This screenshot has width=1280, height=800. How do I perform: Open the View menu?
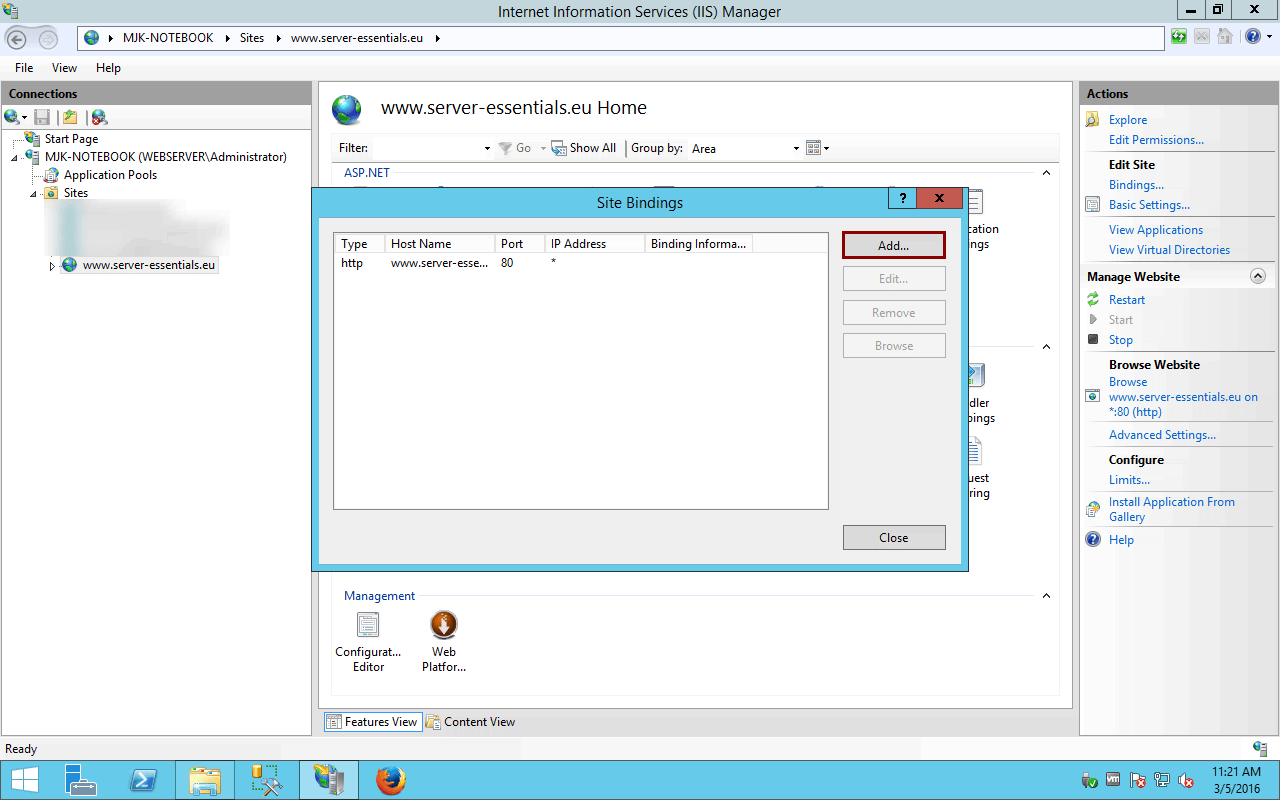pyautogui.click(x=64, y=68)
